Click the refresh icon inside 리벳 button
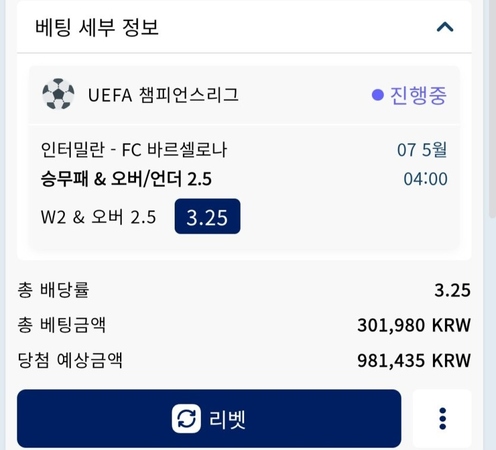 (x=186, y=418)
